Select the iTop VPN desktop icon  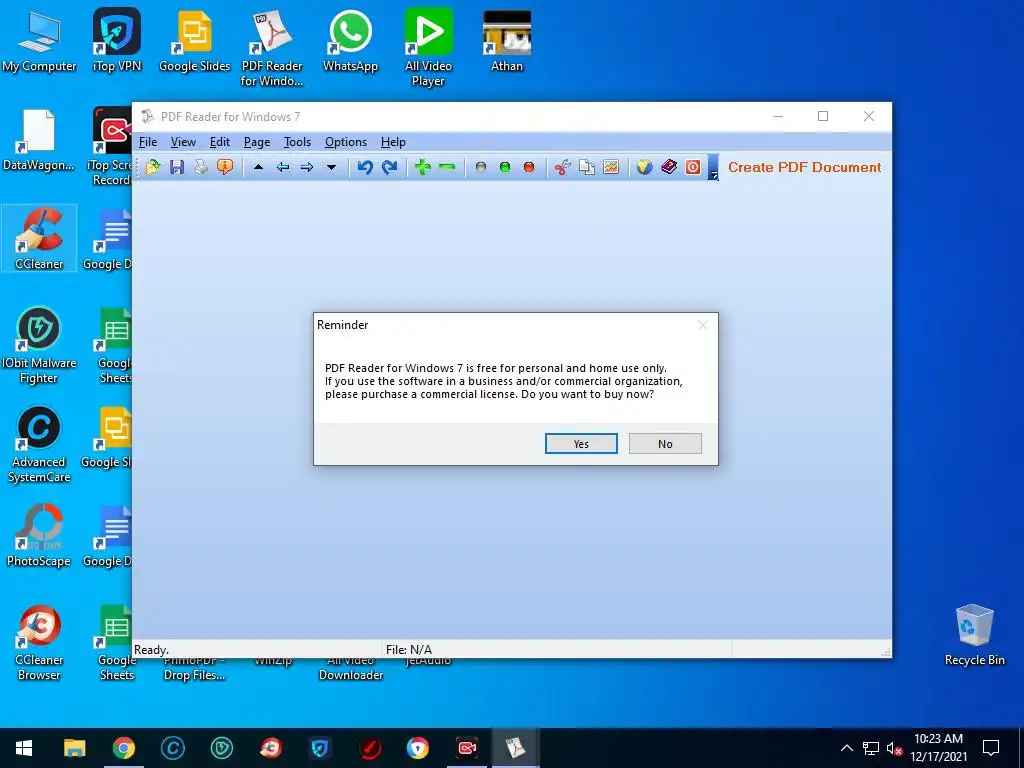point(117,40)
